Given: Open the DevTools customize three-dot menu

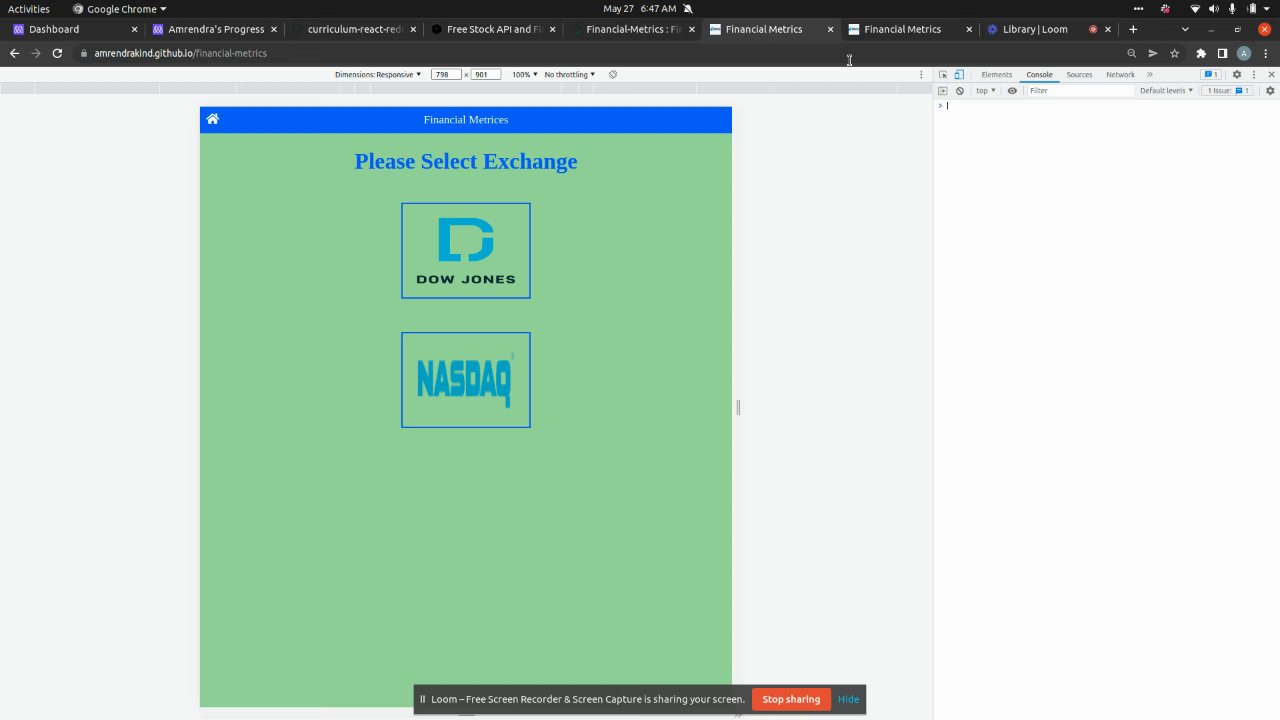Looking at the screenshot, I should (x=1254, y=74).
